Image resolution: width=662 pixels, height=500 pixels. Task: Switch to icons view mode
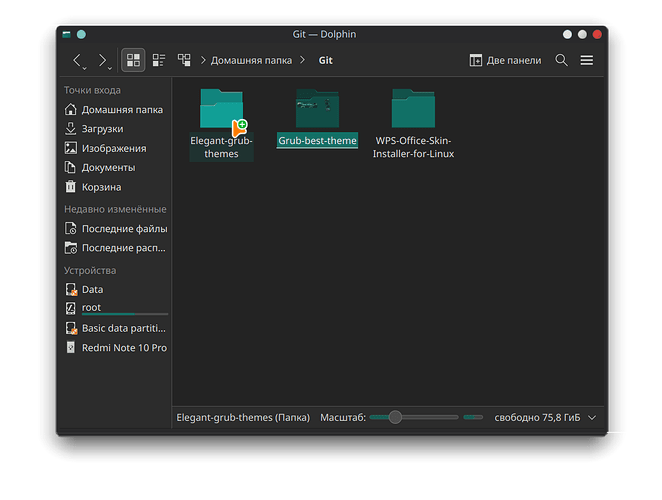pos(133,60)
